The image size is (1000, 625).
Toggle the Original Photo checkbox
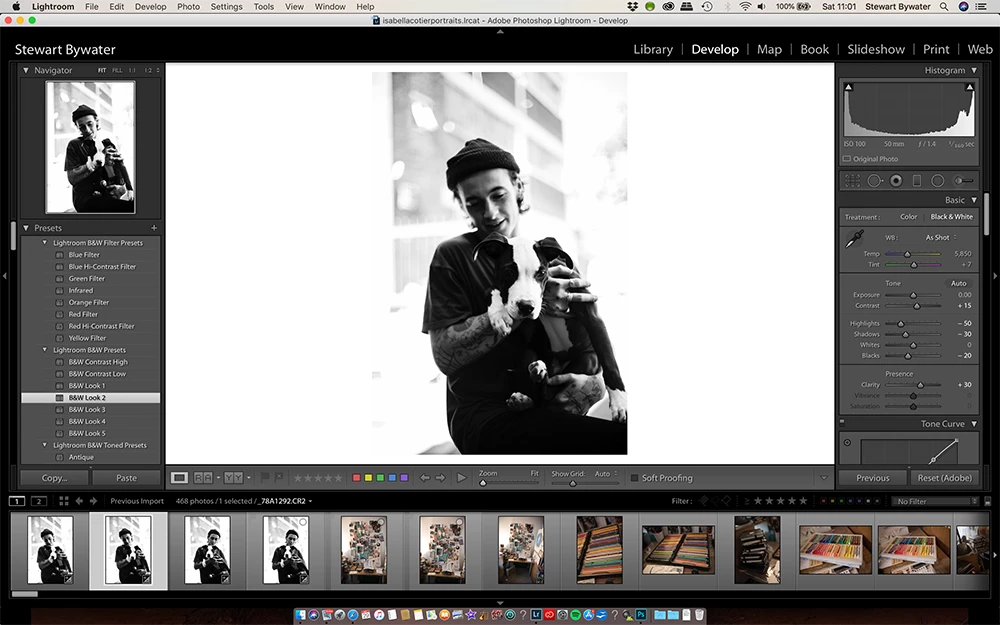tap(847, 159)
